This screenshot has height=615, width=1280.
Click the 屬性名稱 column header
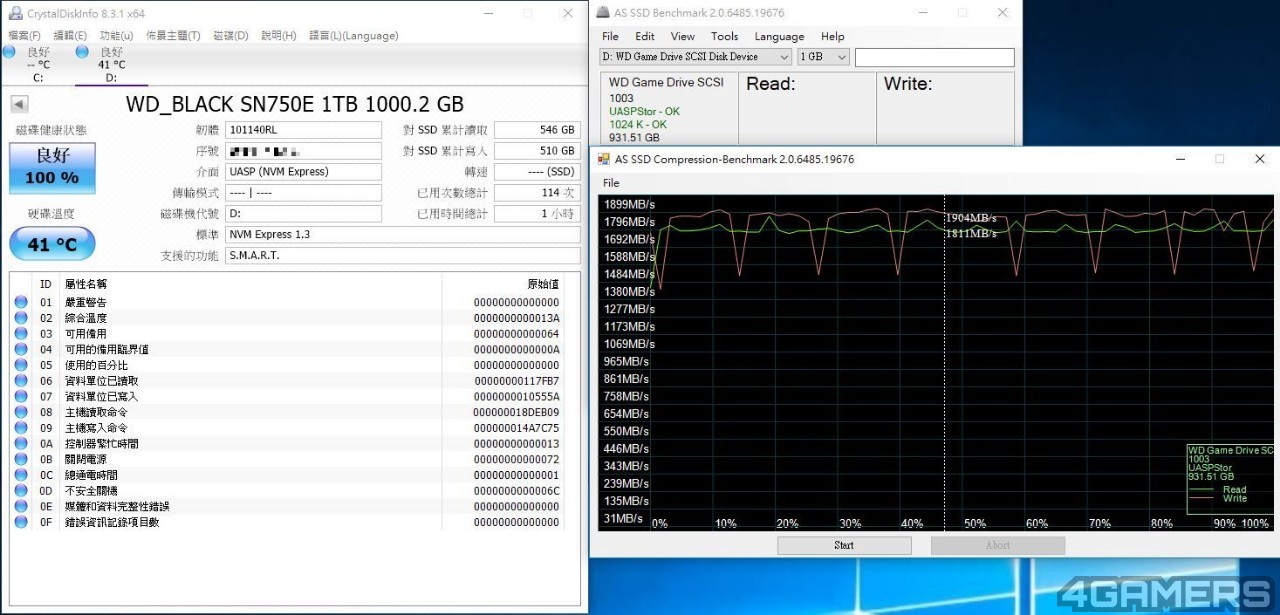(85, 284)
